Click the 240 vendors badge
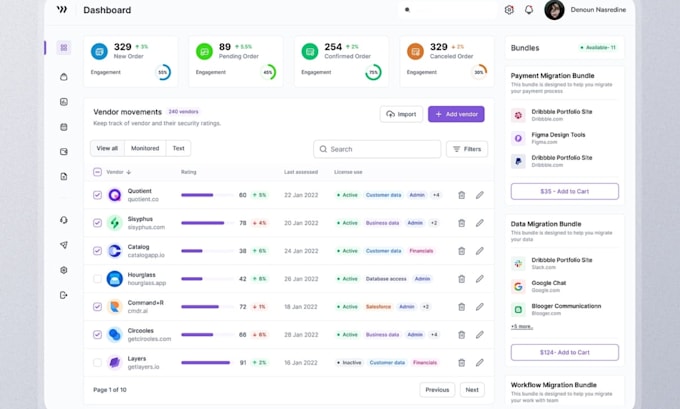This screenshot has width=680, height=409. point(183,112)
